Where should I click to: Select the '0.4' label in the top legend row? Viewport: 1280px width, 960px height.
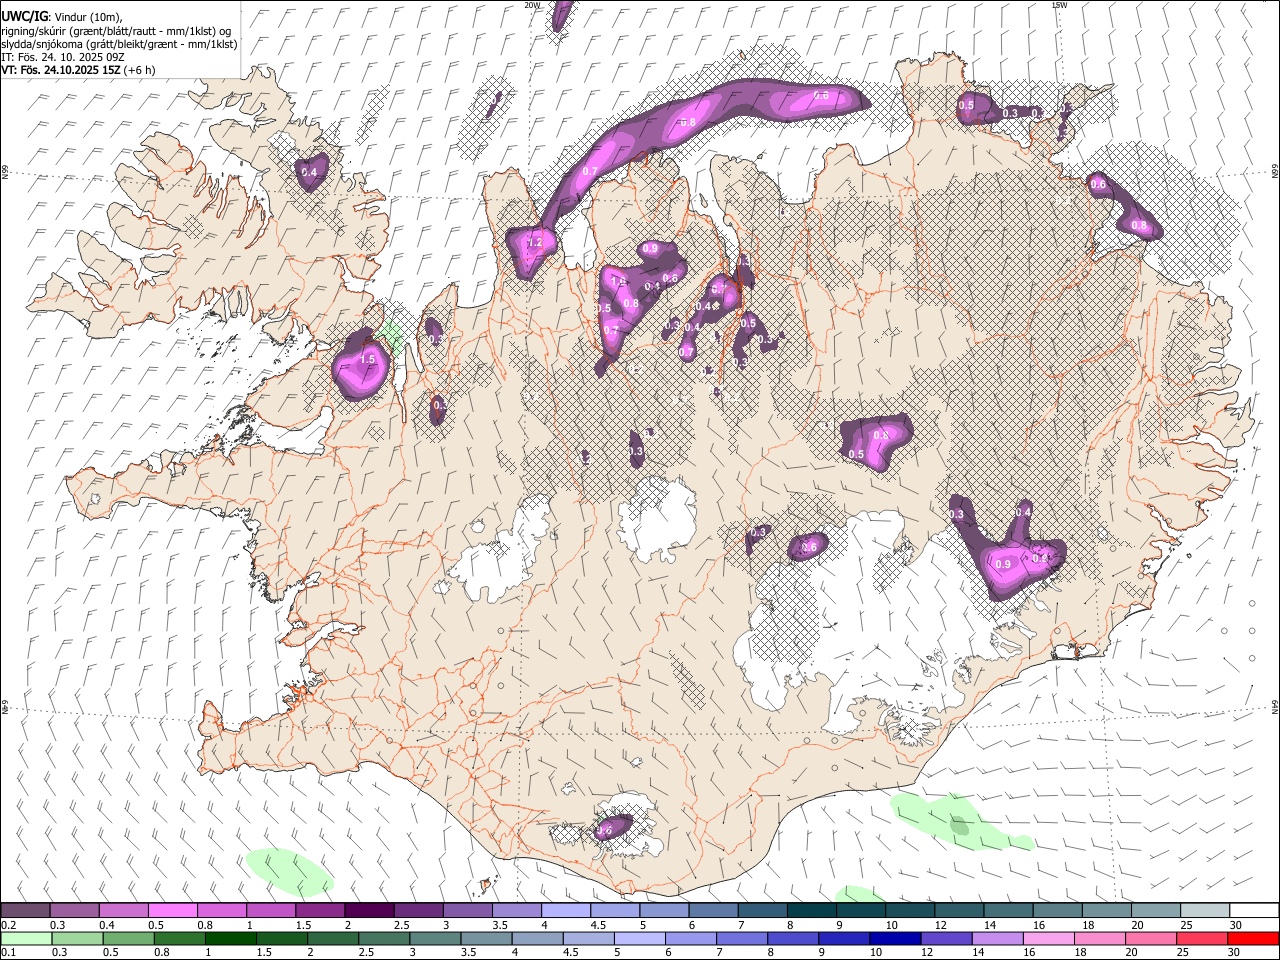(107, 925)
